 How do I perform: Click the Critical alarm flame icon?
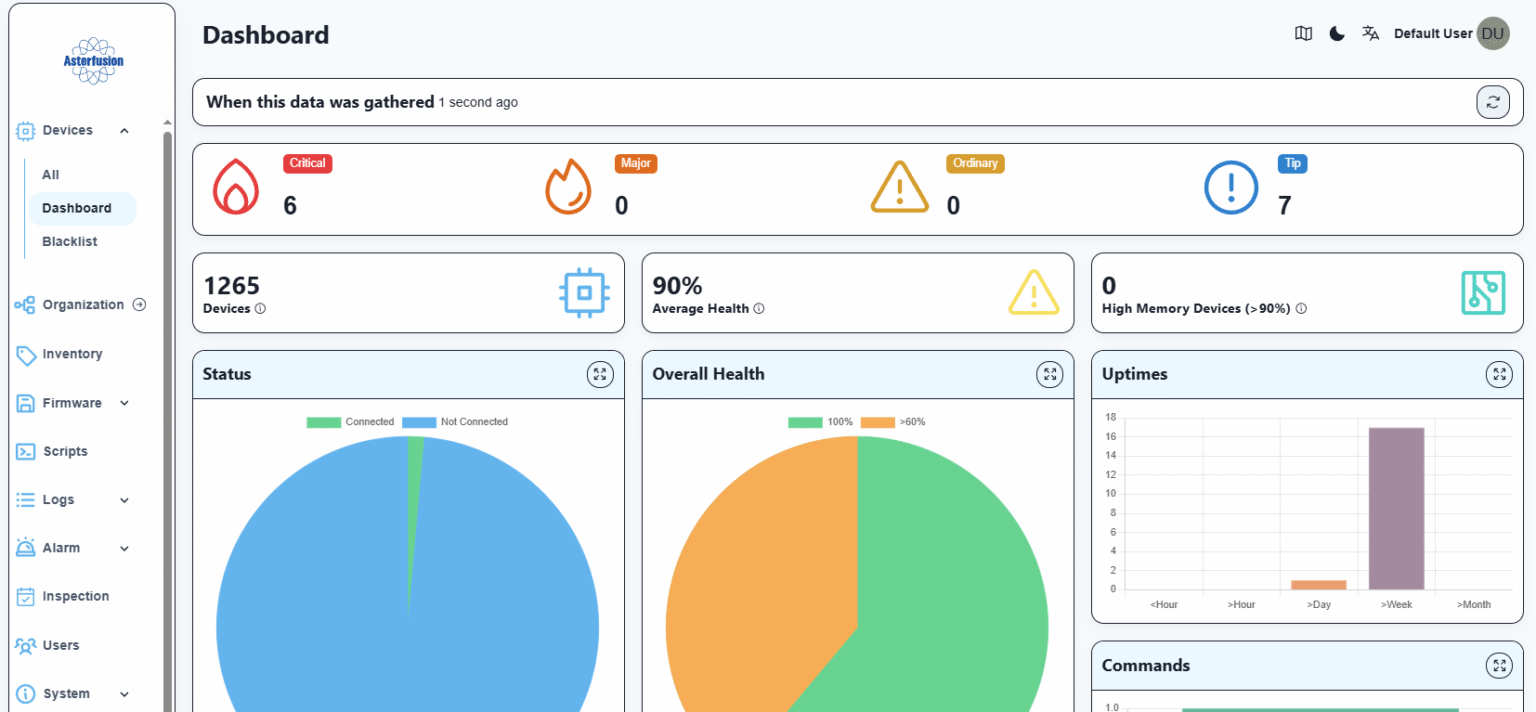click(x=236, y=188)
